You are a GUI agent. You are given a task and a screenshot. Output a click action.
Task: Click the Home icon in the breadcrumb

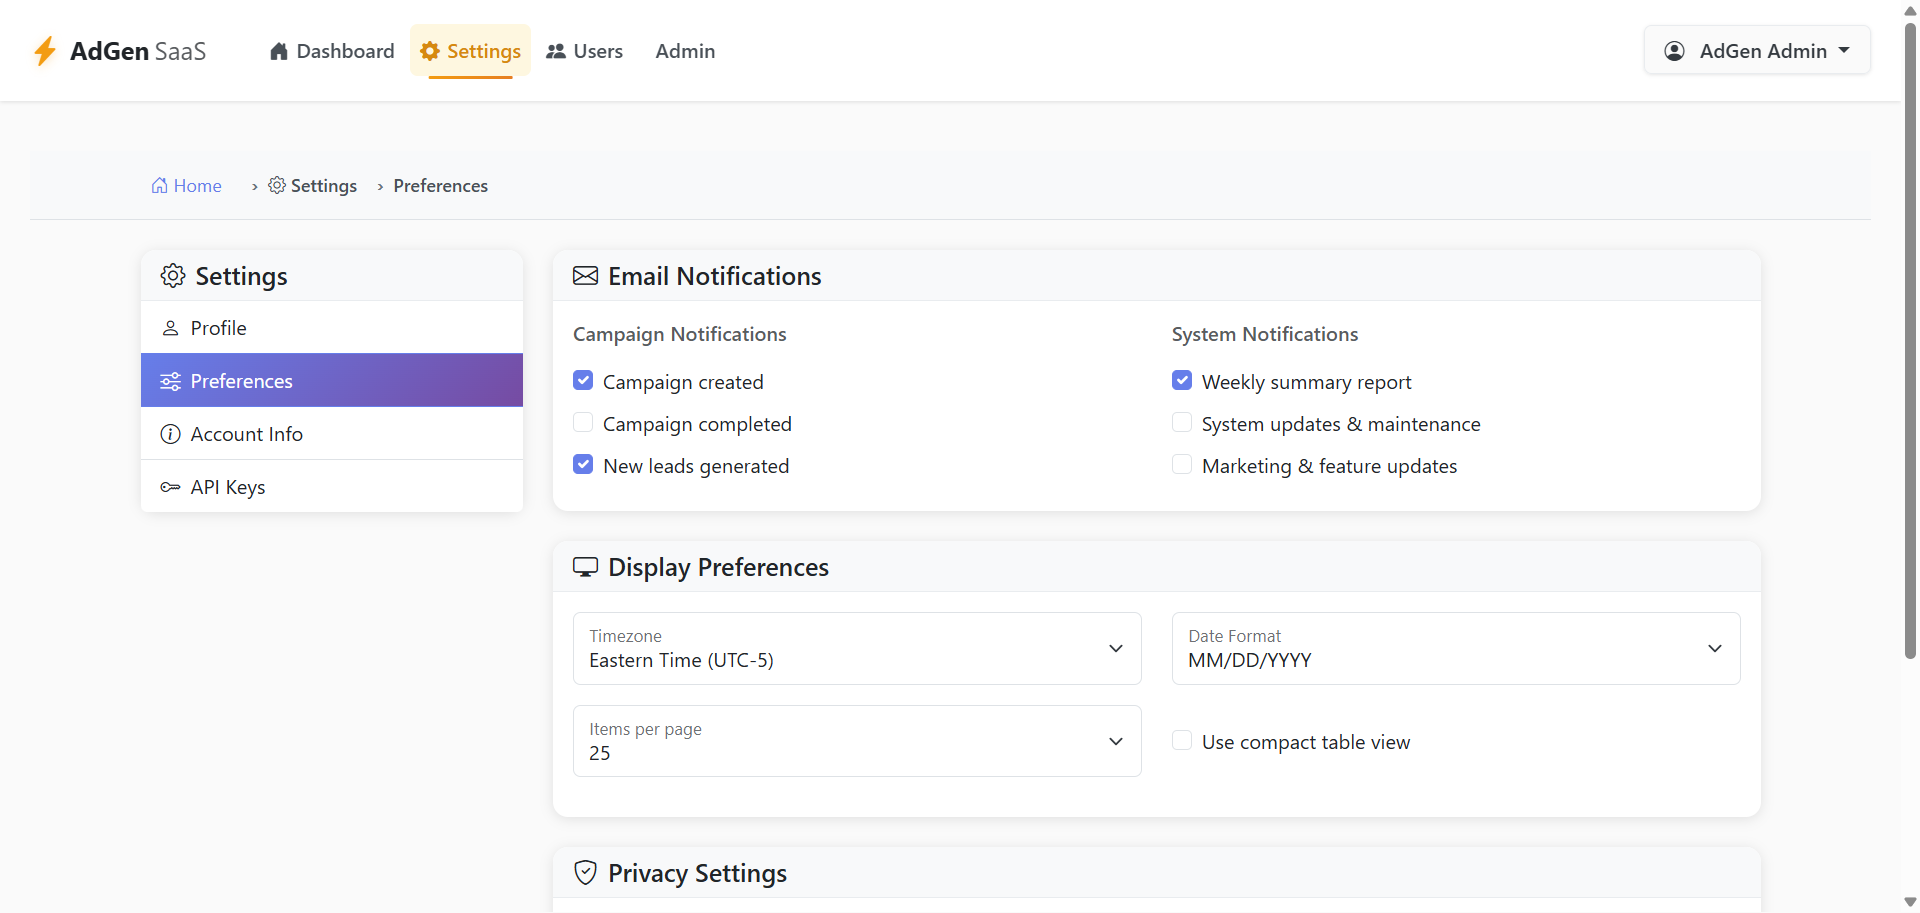pos(159,186)
